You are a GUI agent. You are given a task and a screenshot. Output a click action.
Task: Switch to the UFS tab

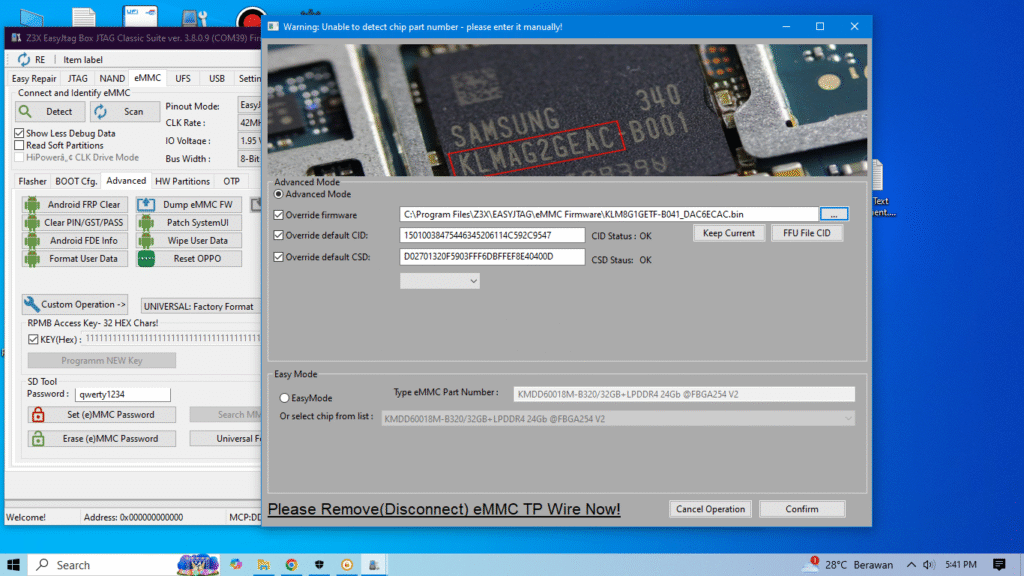[x=183, y=78]
